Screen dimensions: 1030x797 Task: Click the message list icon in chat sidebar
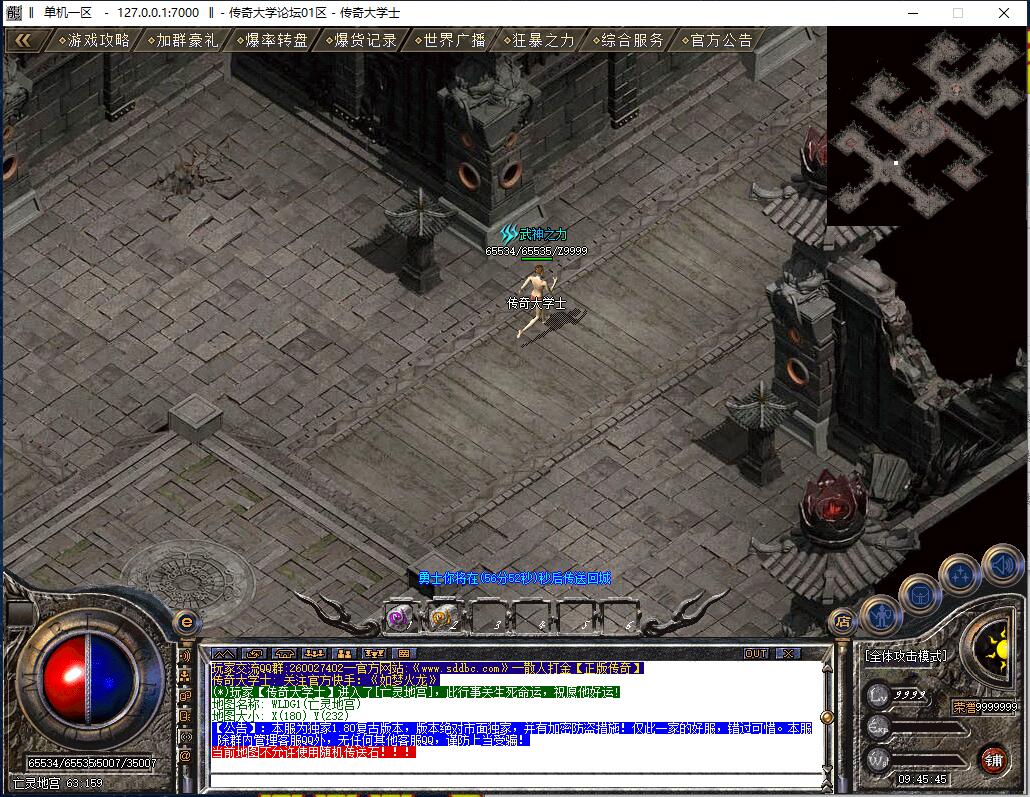pos(186,716)
